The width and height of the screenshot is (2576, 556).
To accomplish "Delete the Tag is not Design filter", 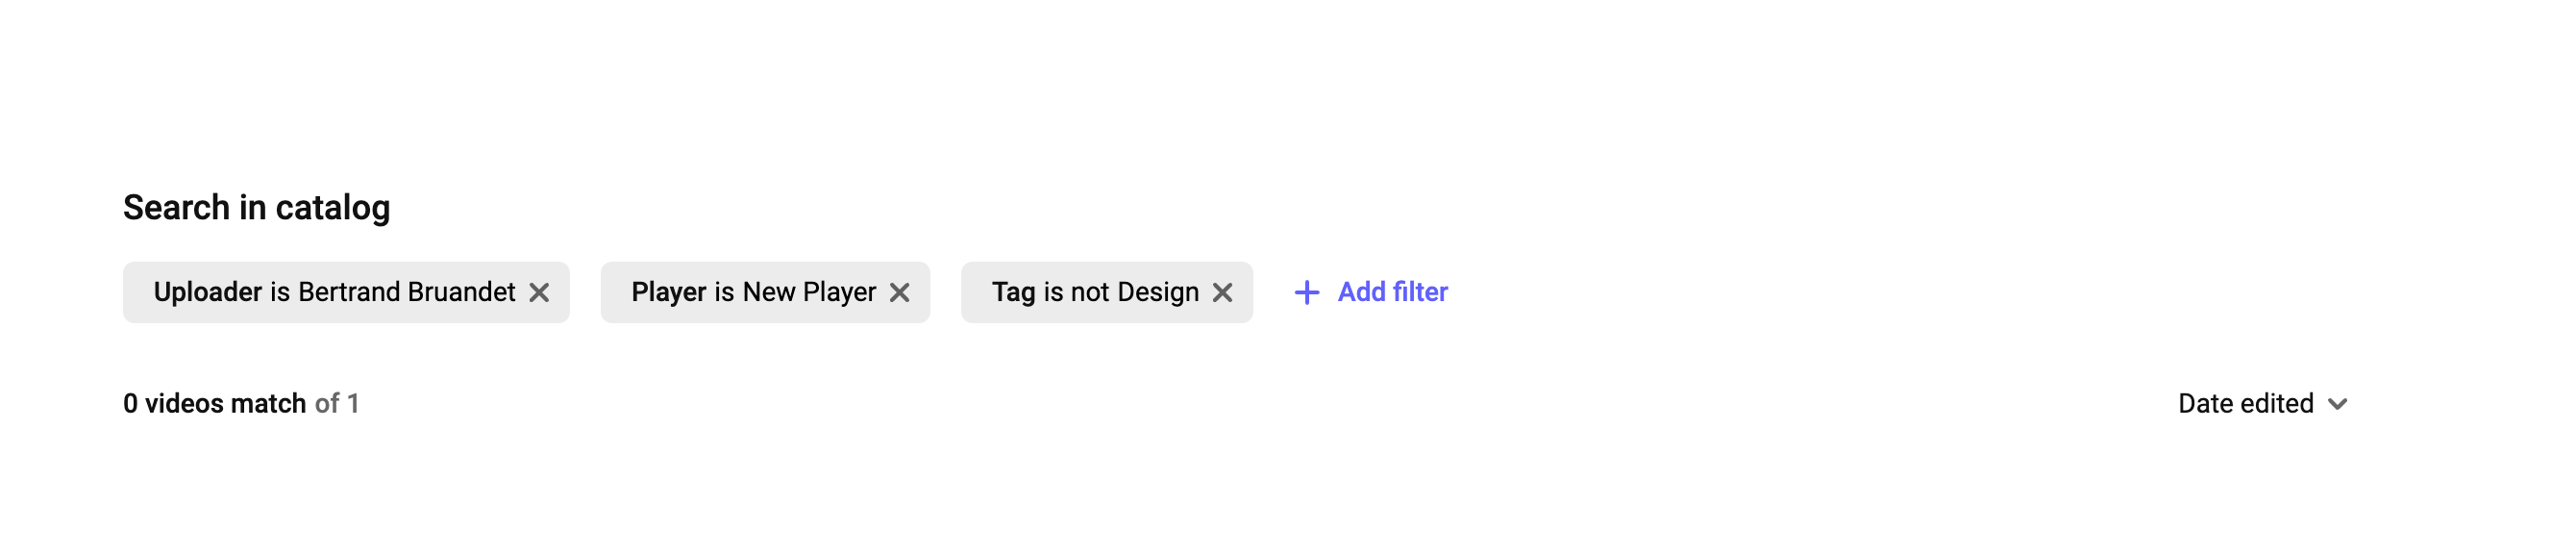I will tap(1222, 293).
